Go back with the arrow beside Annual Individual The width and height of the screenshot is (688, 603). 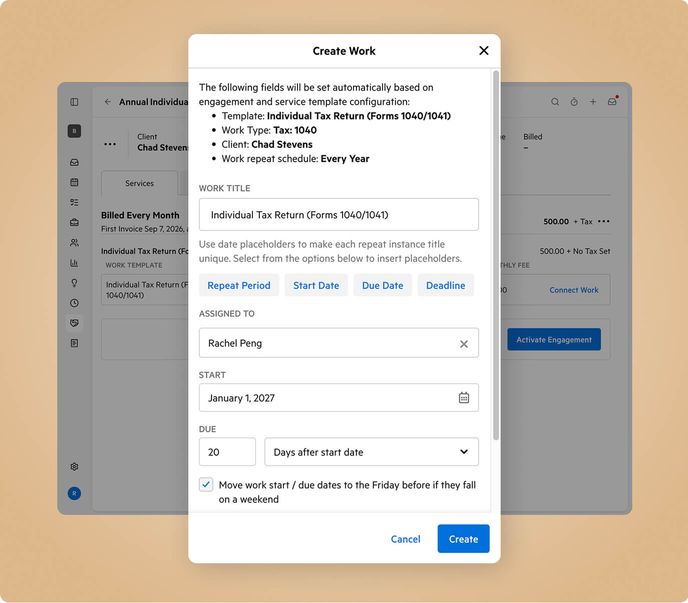point(108,102)
